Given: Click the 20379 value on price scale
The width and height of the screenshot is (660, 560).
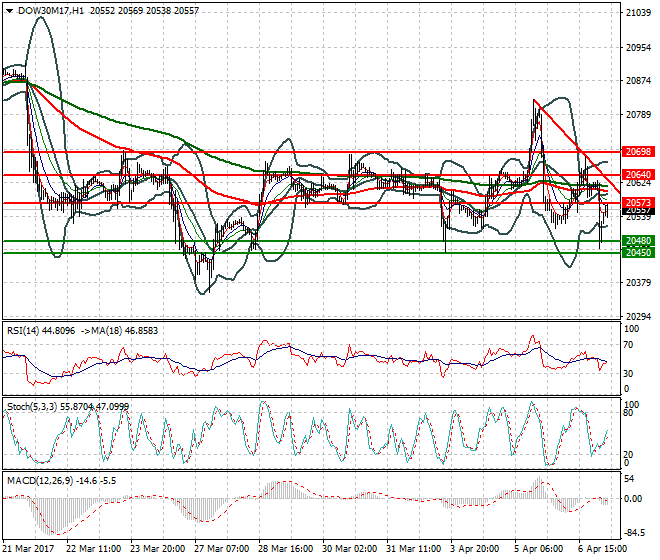Looking at the screenshot, I should click(637, 283).
